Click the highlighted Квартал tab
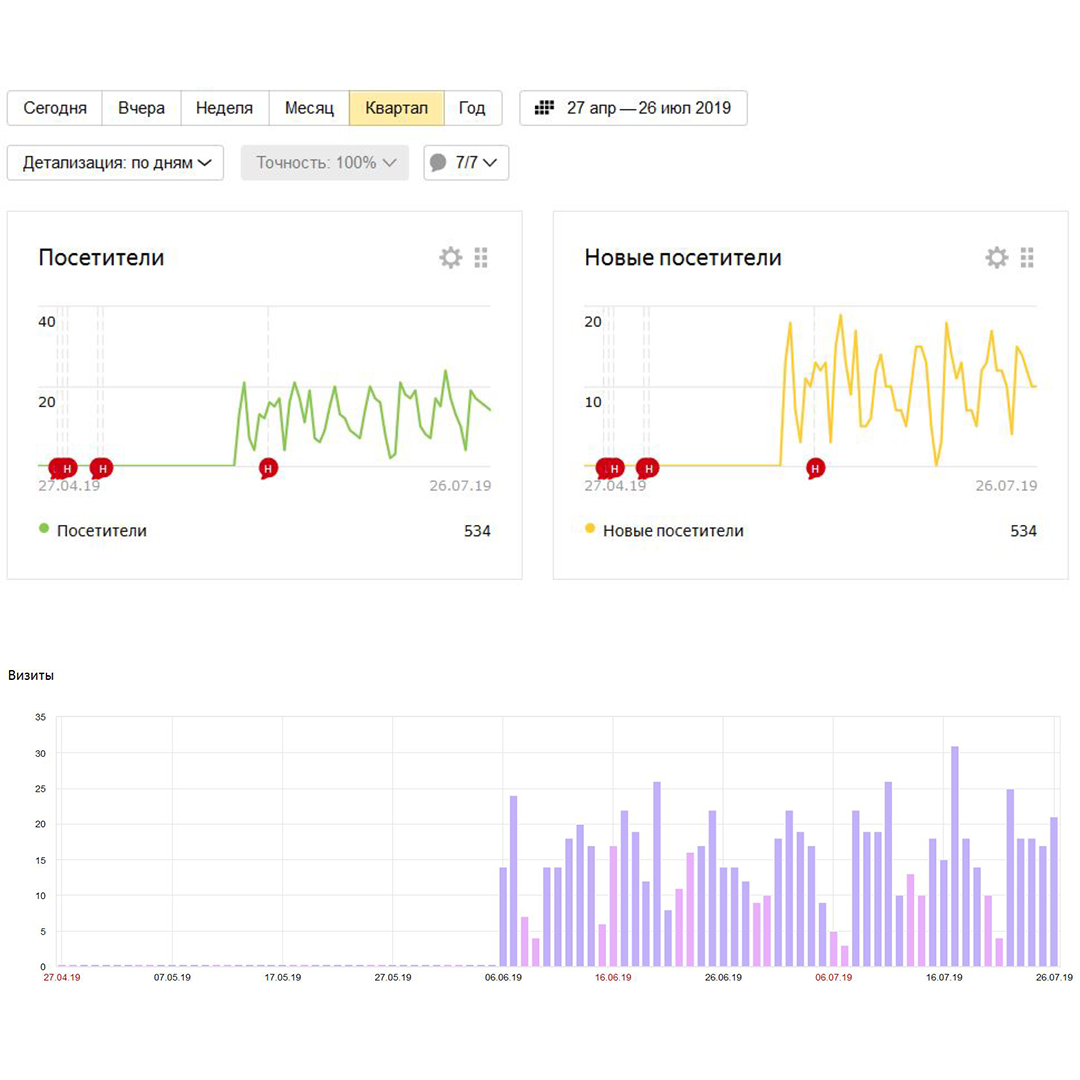Viewport: 1080px width, 1080px height. click(397, 108)
